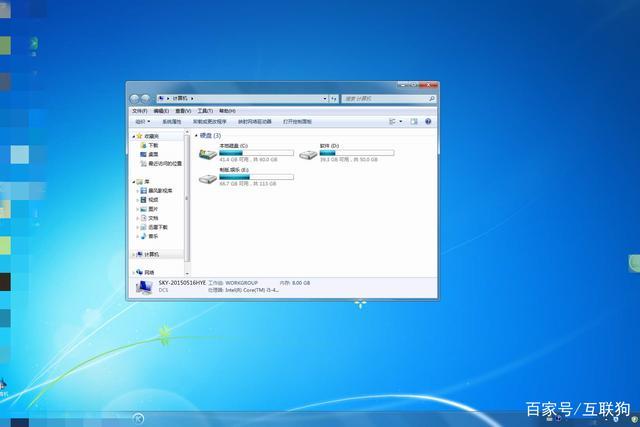
Task: Click Open Control Panel toolbar button
Action: 303,121
